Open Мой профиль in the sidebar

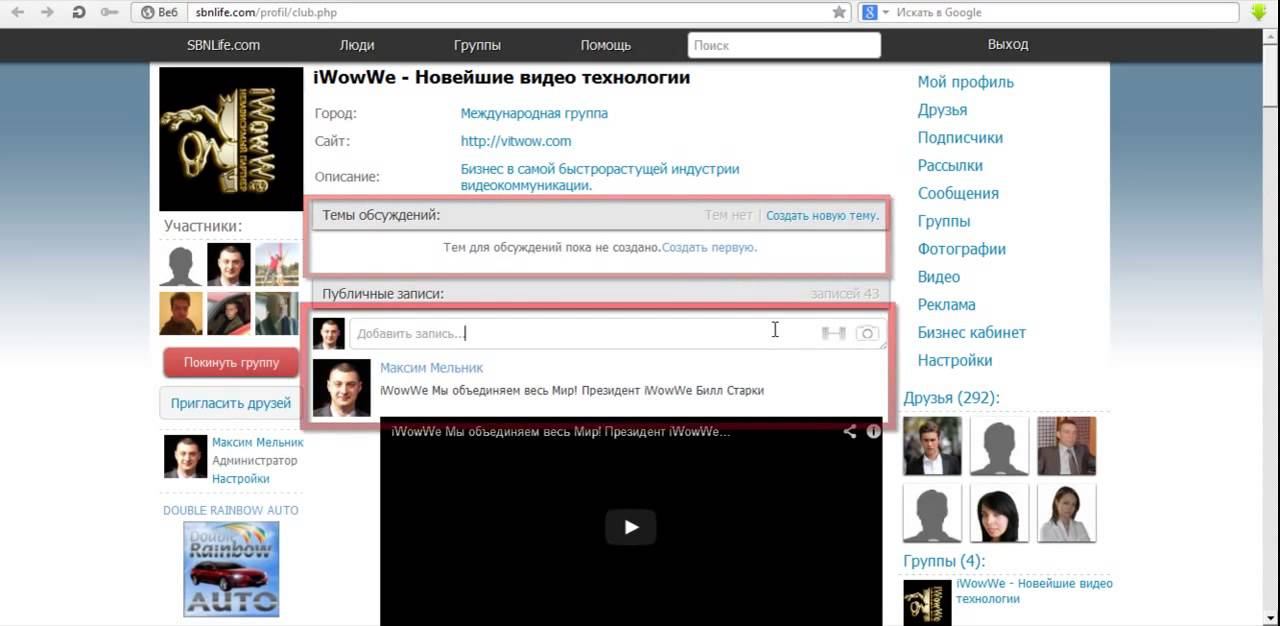[966, 82]
